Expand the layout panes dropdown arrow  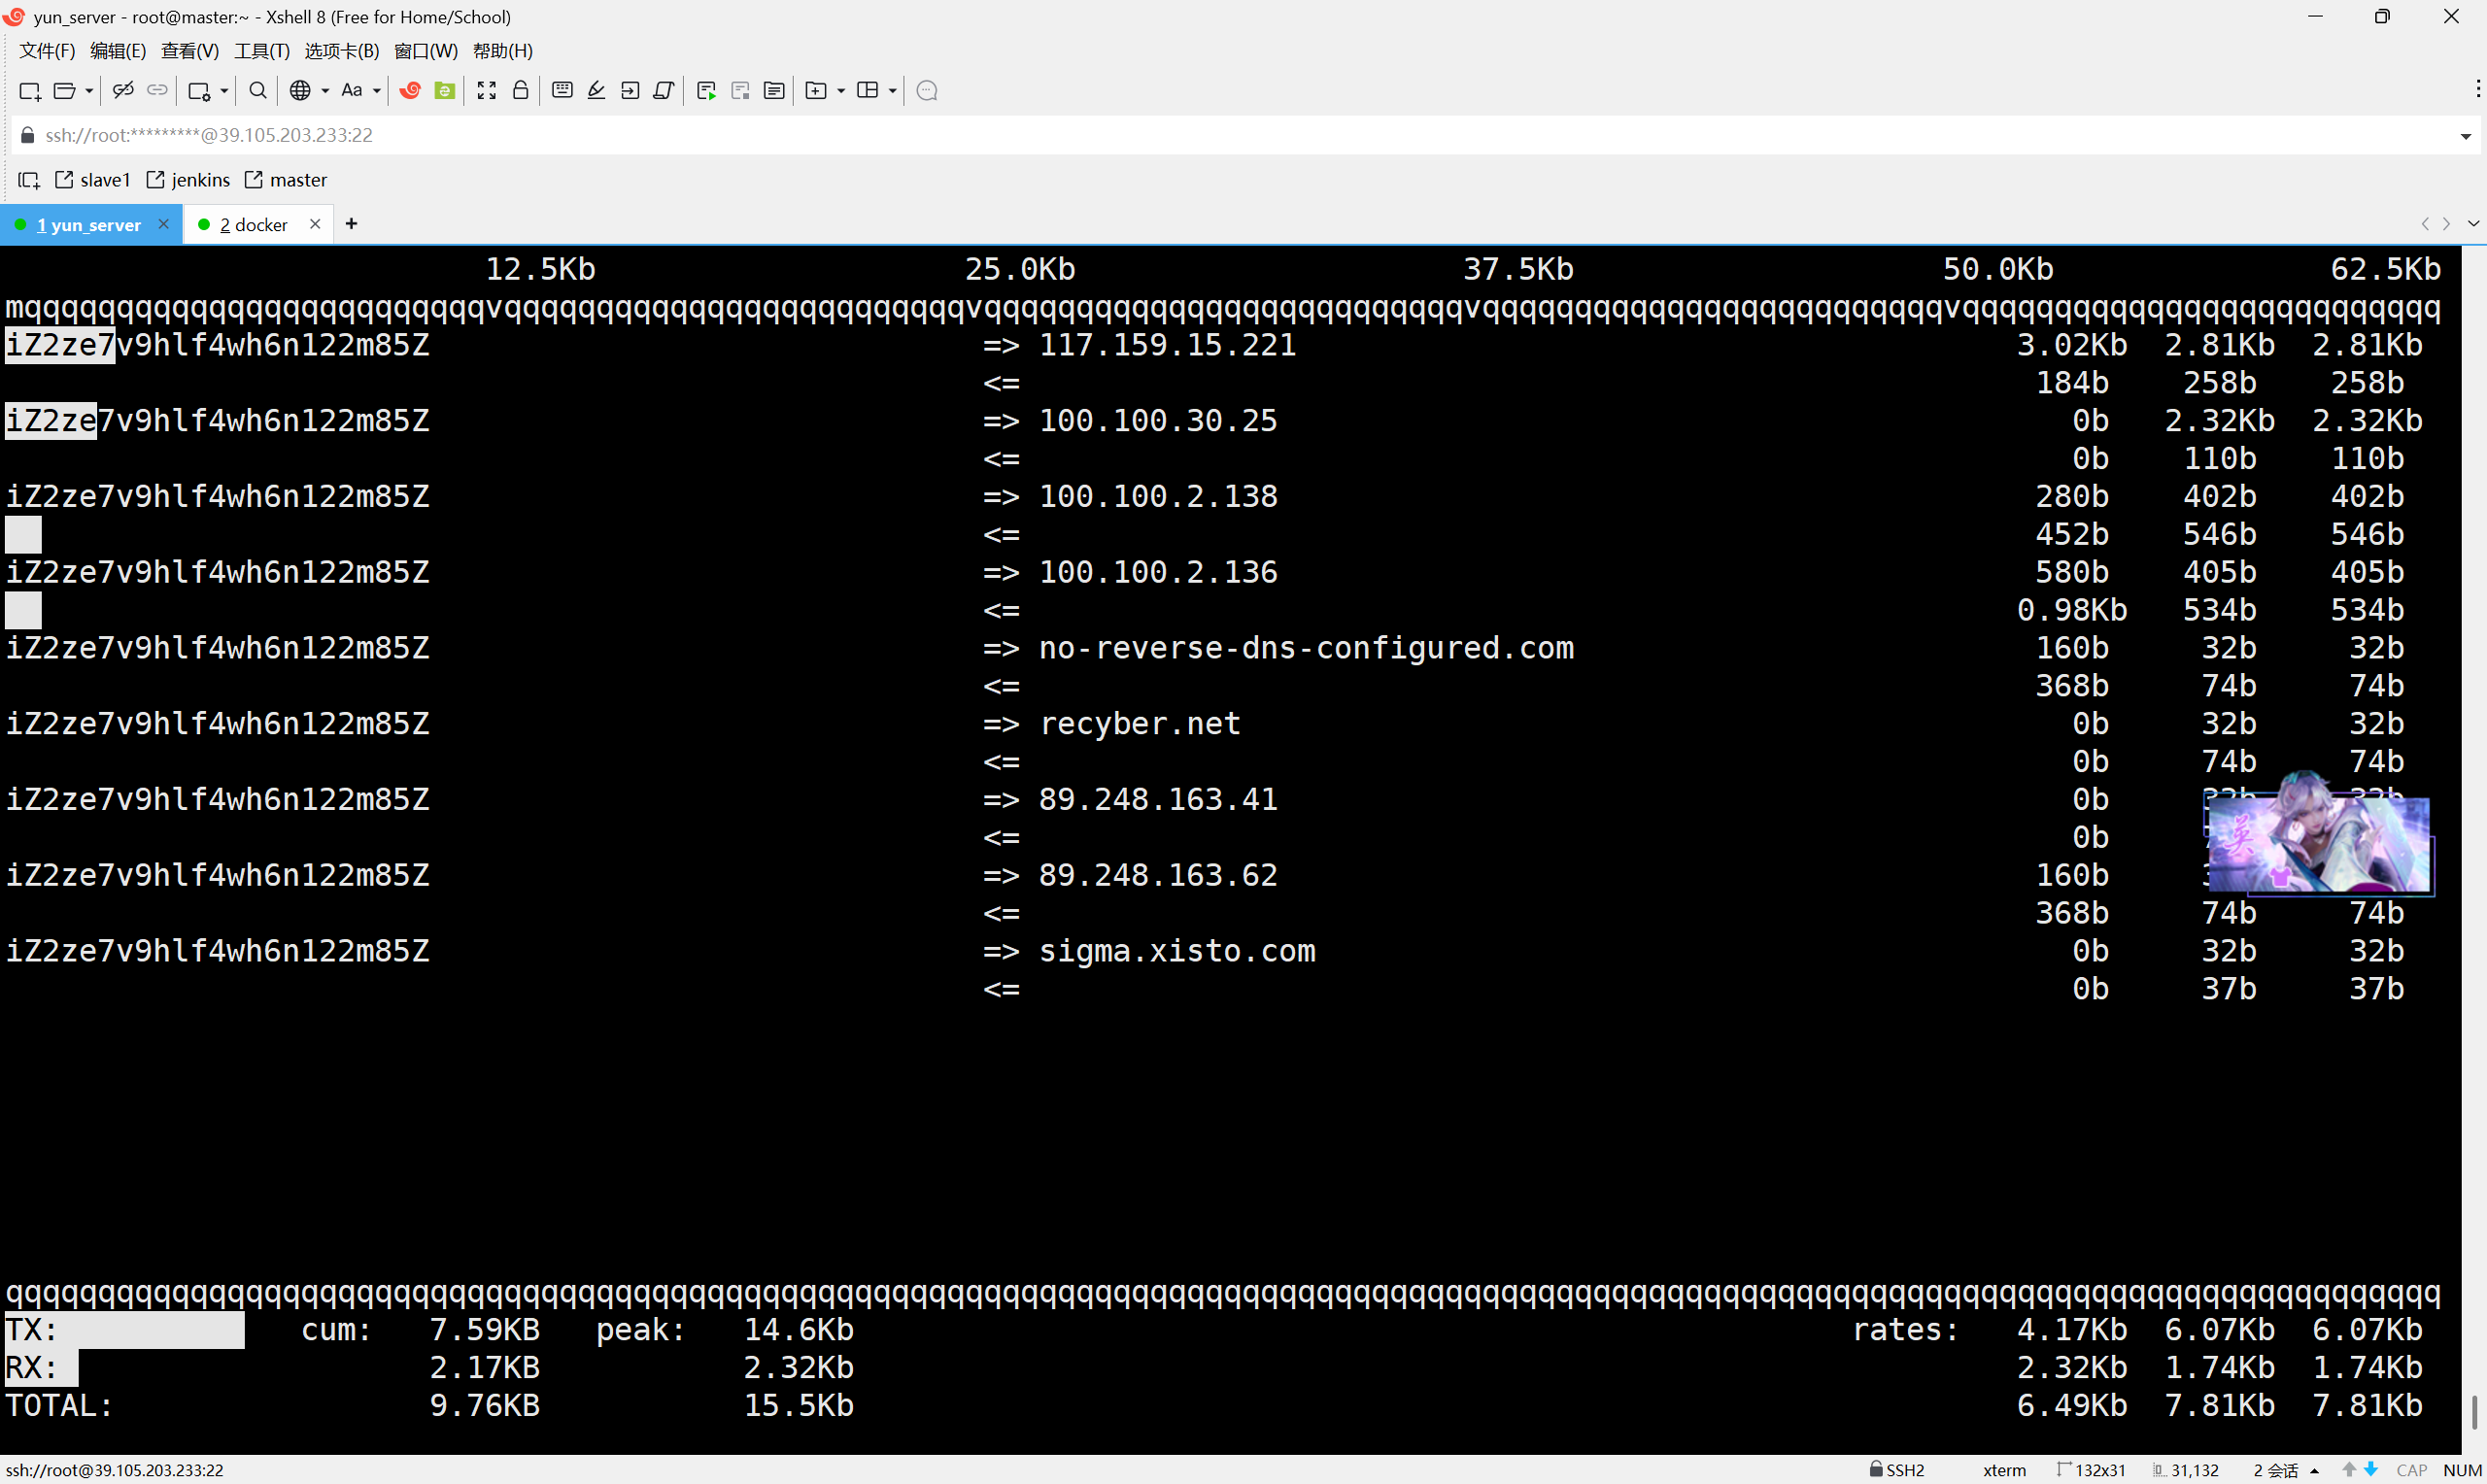(892, 91)
